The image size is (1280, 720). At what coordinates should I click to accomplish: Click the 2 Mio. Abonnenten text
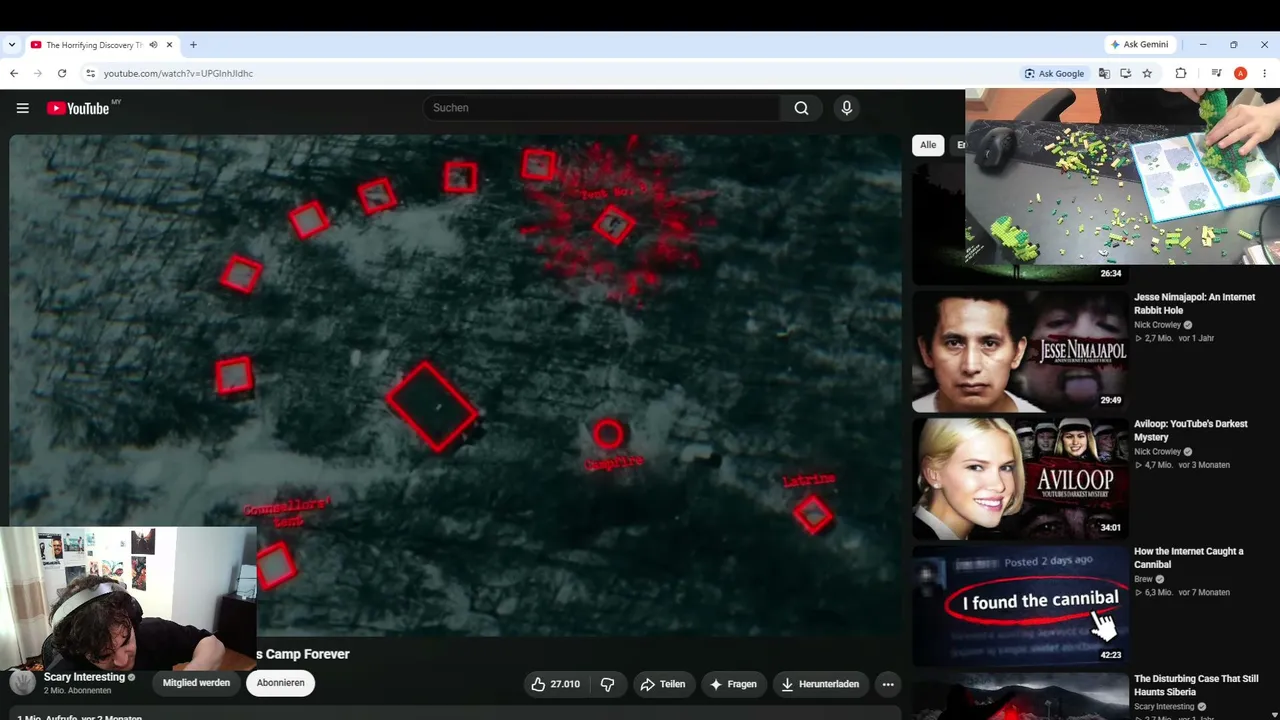[77, 691]
